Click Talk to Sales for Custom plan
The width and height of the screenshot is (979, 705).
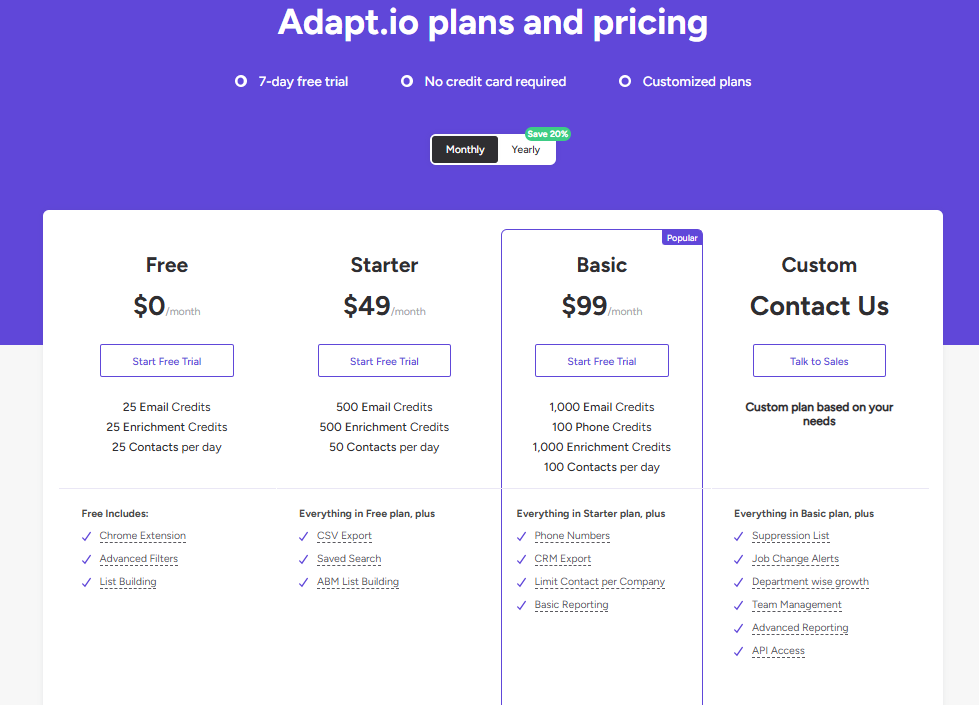(x=819, y=360)
